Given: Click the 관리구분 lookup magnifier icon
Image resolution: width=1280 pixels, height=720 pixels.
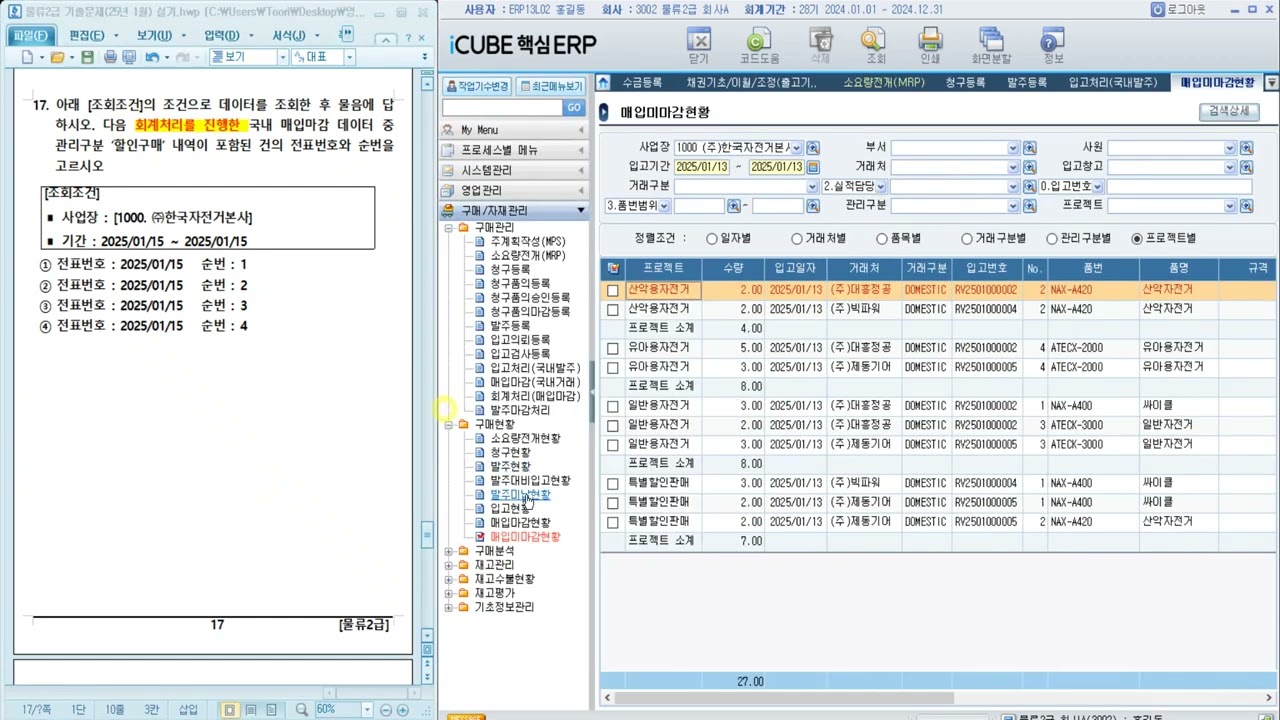Looking at the screenshot, I should point(1030,205).
